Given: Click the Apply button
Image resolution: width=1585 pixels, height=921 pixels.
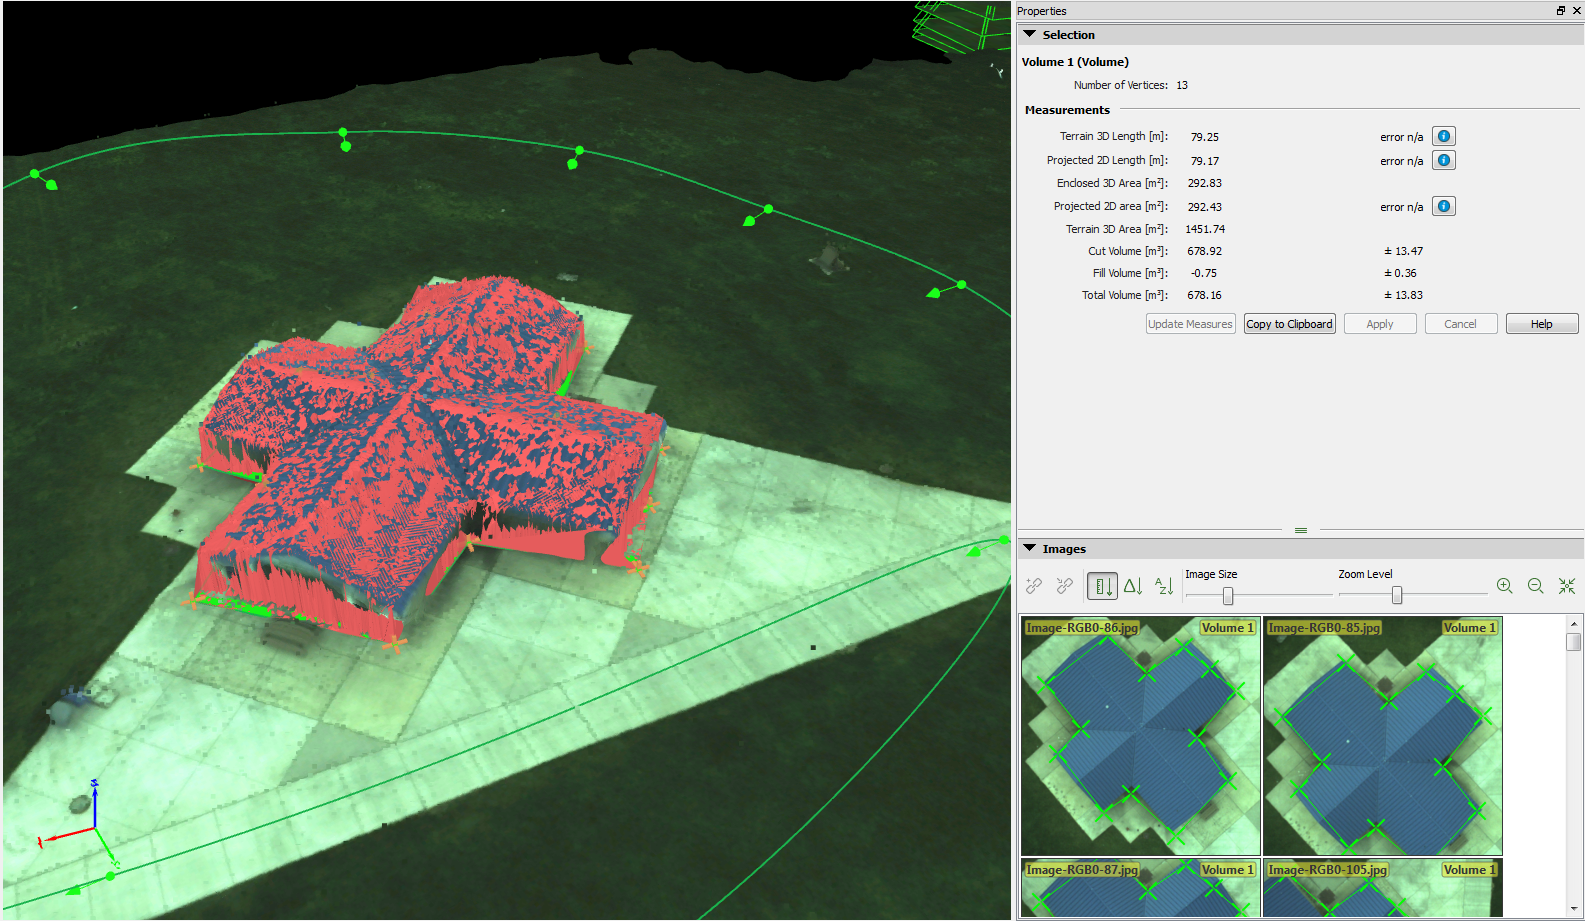Looking at the screenshot, I should tap(1380, 324).
